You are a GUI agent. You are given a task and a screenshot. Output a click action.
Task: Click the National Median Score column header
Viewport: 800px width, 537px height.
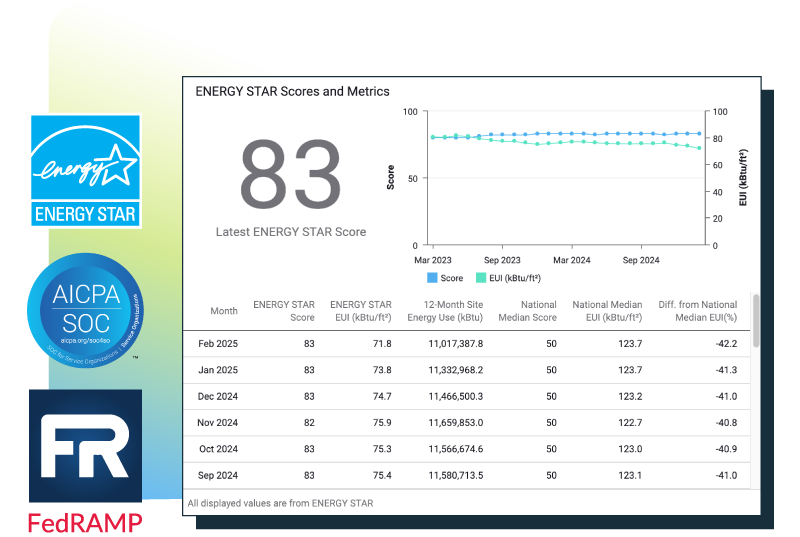[x=527, y=311]
